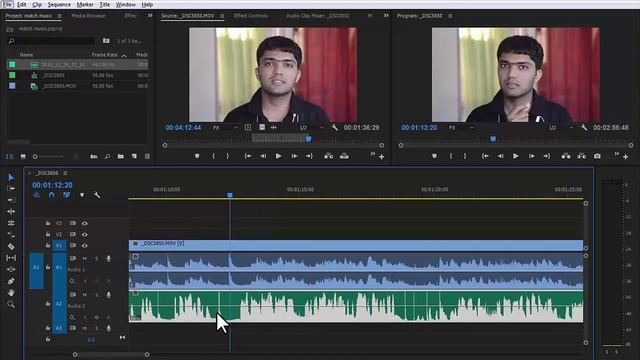Click Automate to Sequence icon
The width and height of the screenshot is (640, 360).
(x=94, y=156)
